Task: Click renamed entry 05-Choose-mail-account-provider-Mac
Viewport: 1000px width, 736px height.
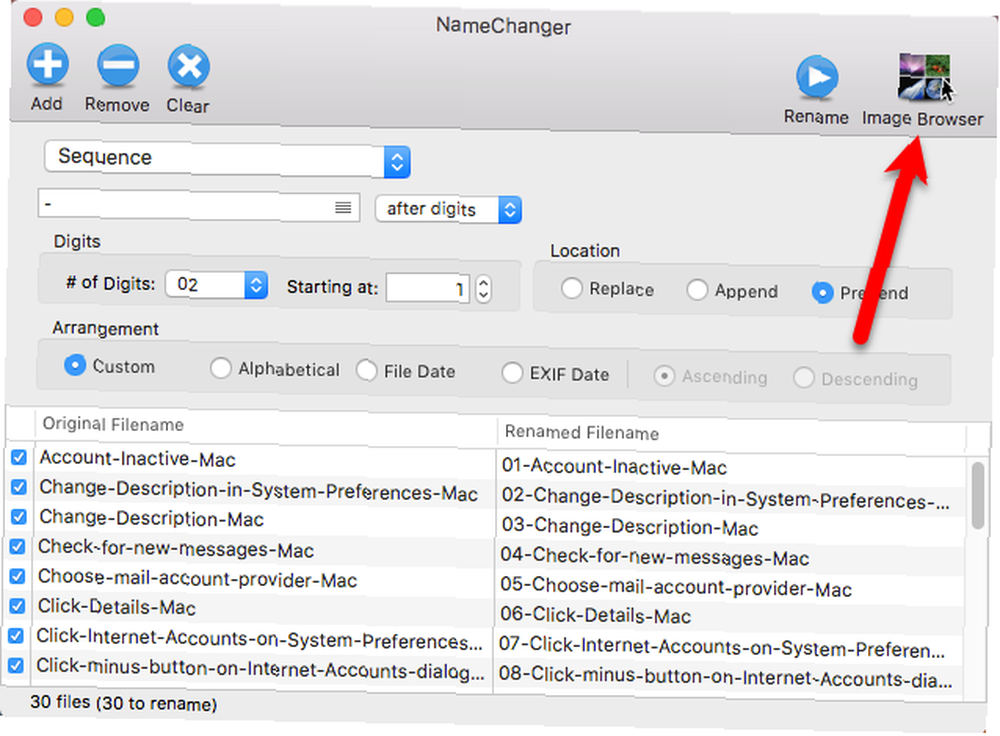Action: (676, 587)
